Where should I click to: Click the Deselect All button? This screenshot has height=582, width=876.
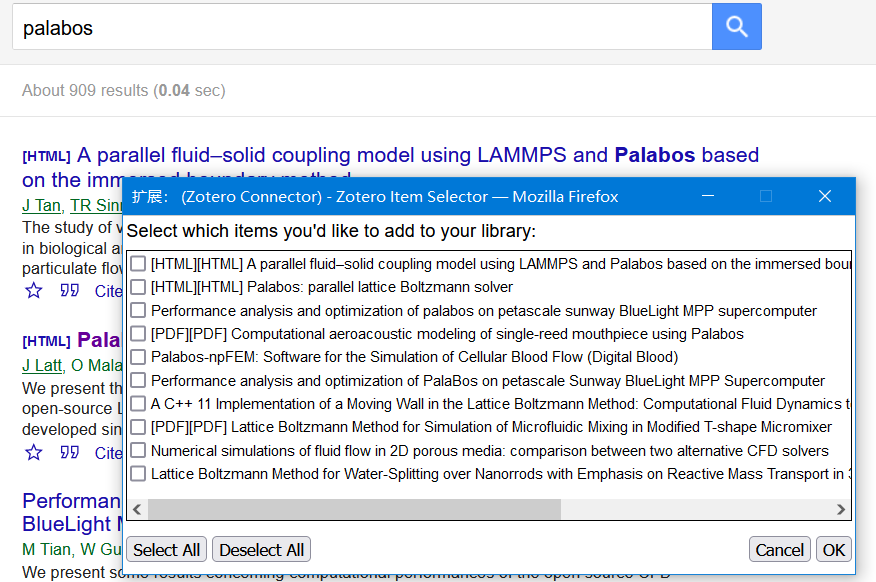261,550
